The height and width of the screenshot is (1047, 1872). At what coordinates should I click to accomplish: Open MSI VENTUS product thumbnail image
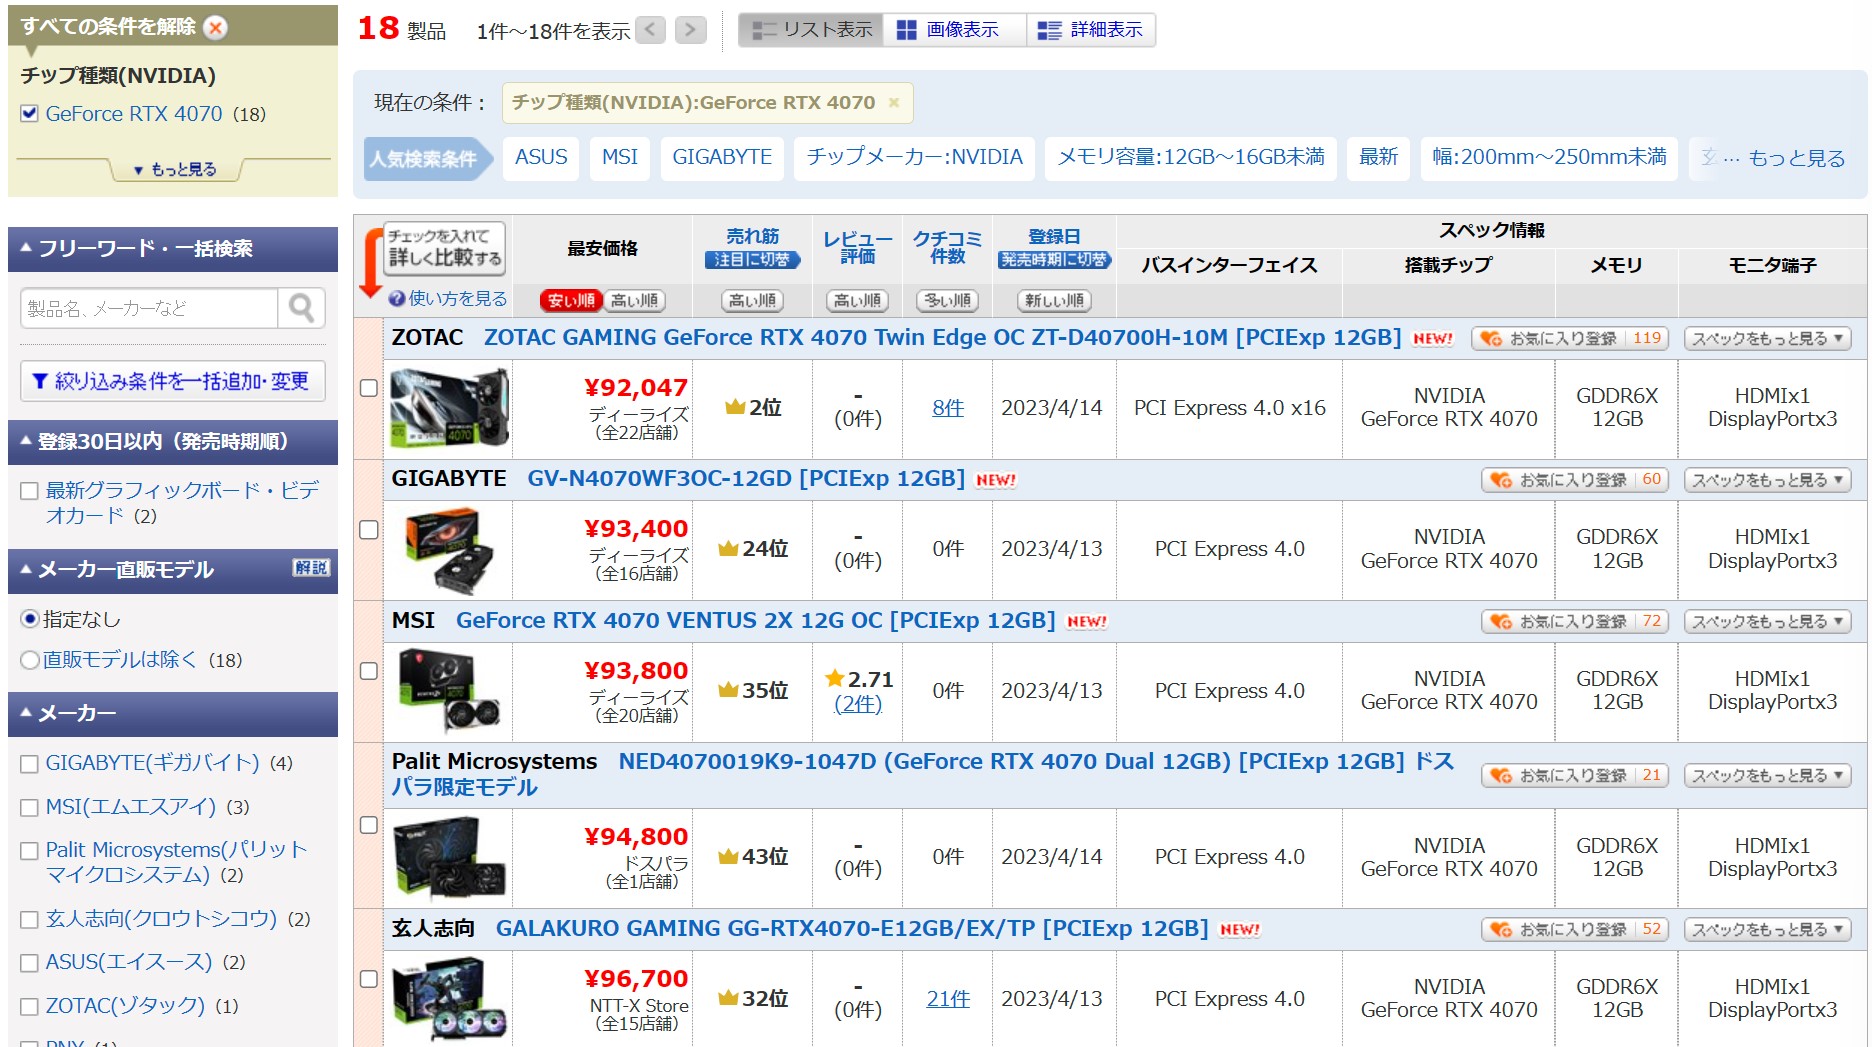click(449, 691)
